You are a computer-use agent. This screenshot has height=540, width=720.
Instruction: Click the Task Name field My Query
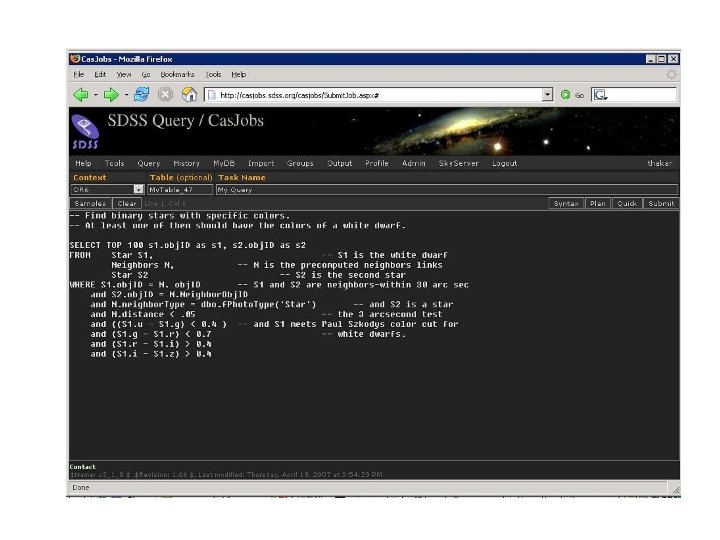[x=447, y=189]
